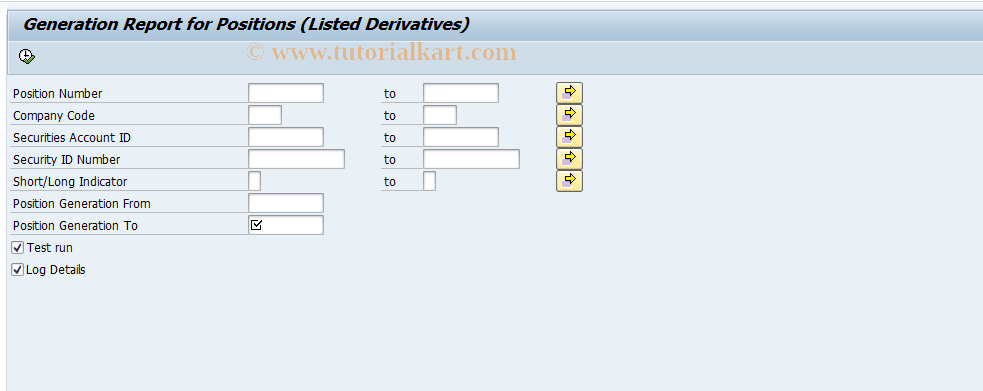This screenshot has width=983, height=391.
Task: Focus the Security ID Number from field
Action: (x=297, y=159)
